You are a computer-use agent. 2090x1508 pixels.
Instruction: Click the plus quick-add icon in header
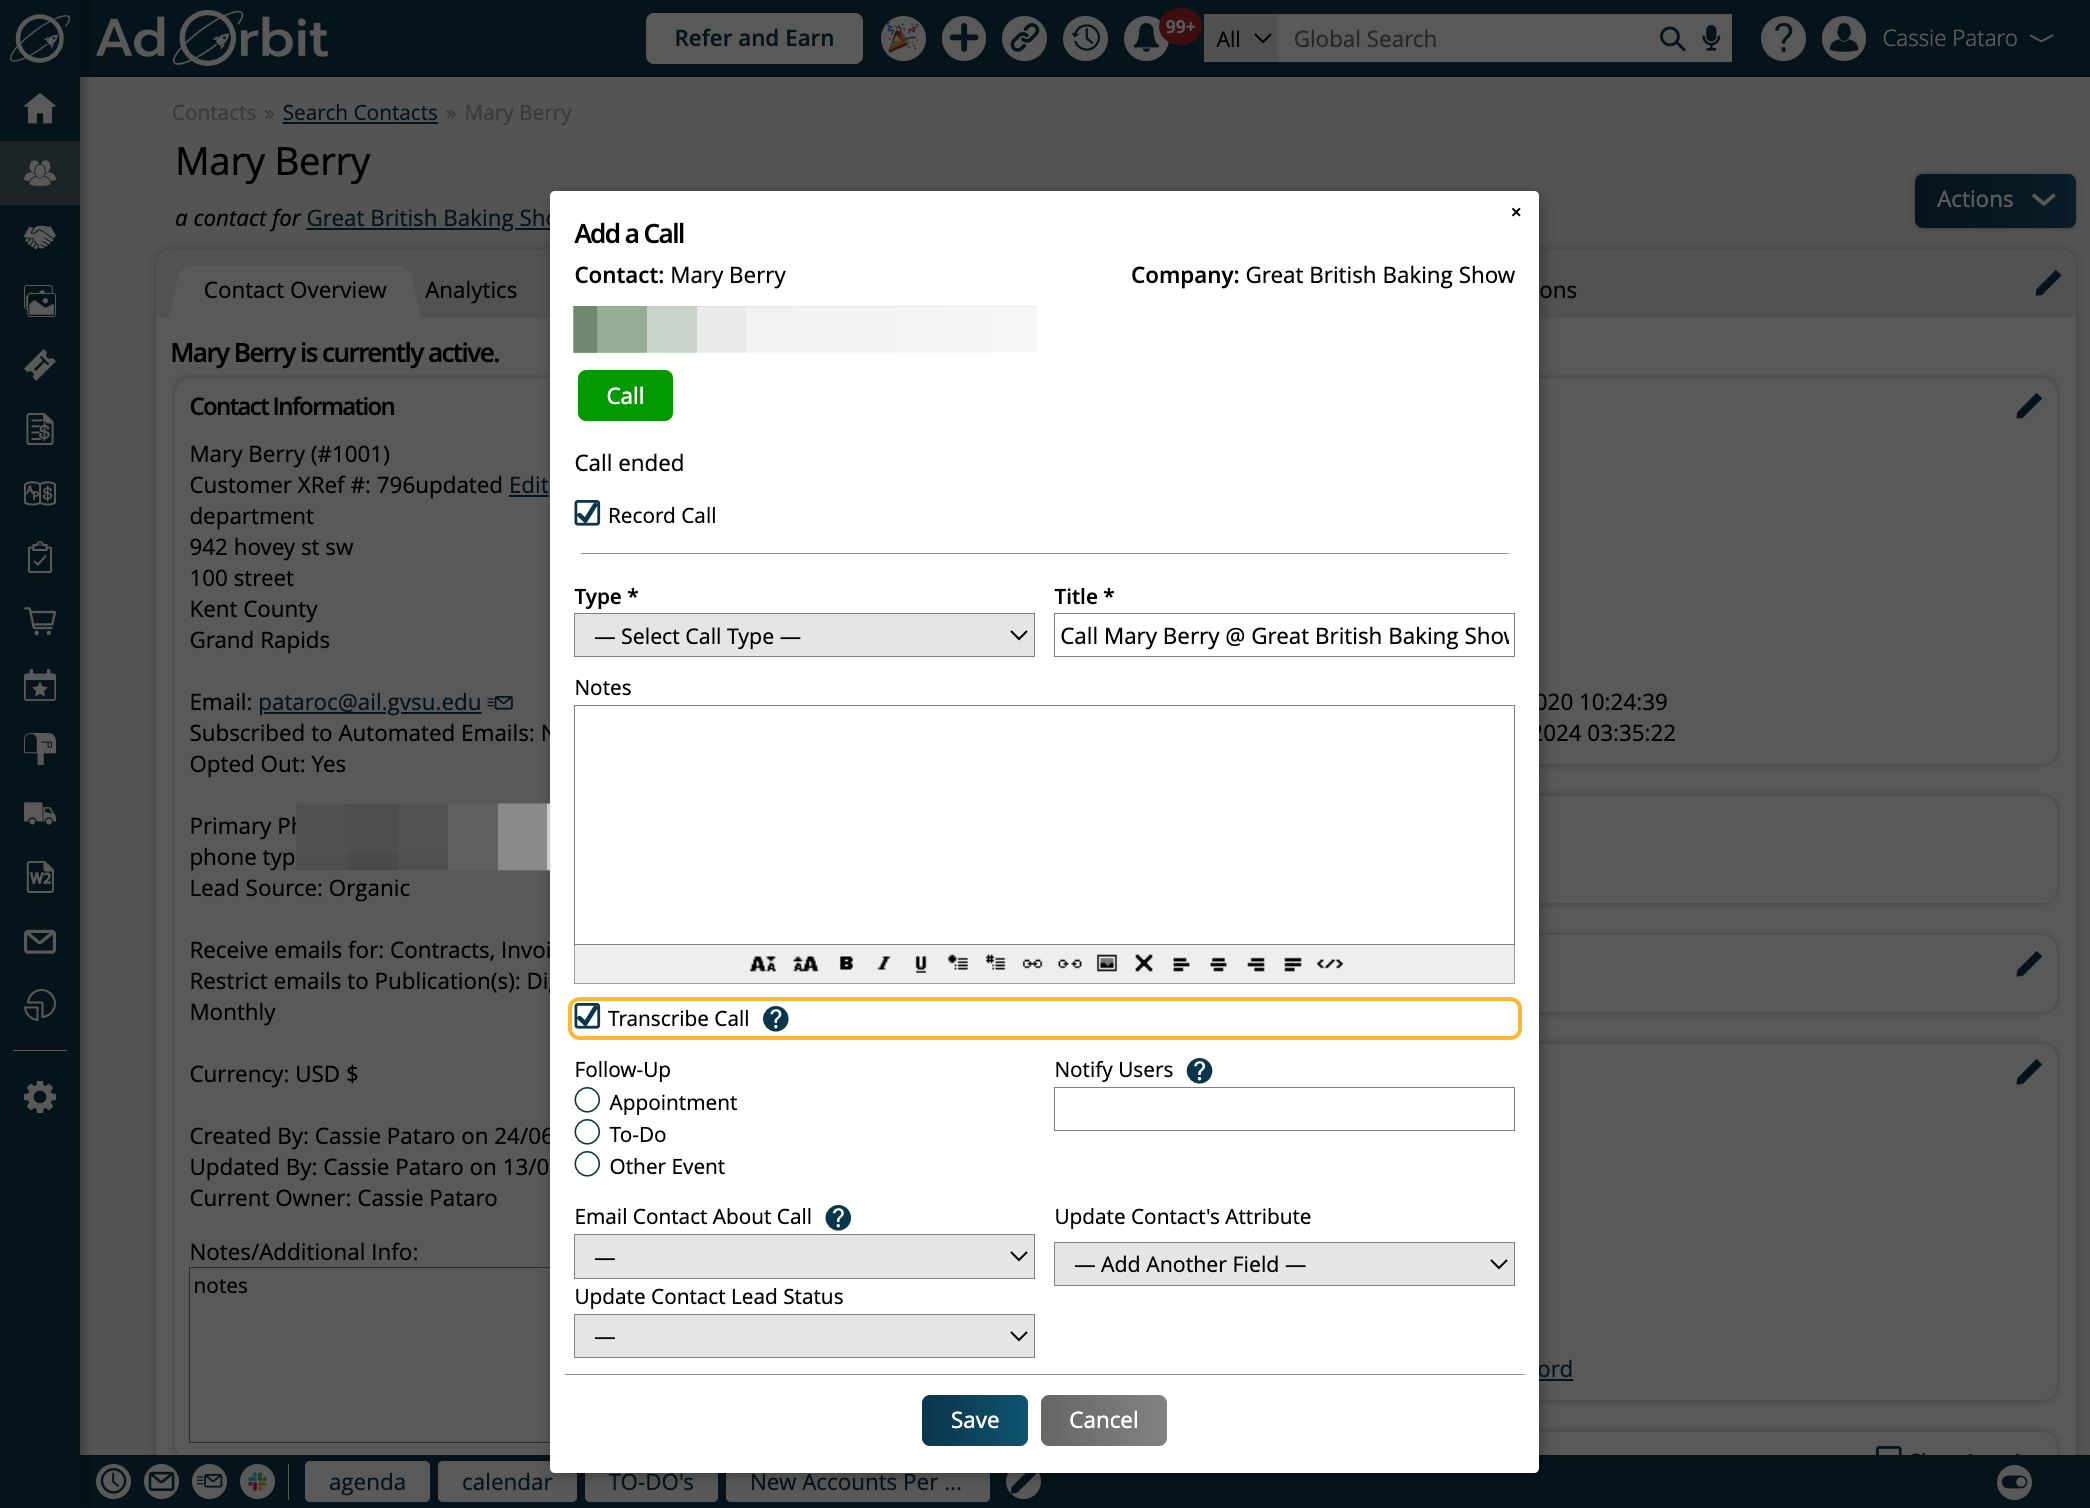pos(963,39)
